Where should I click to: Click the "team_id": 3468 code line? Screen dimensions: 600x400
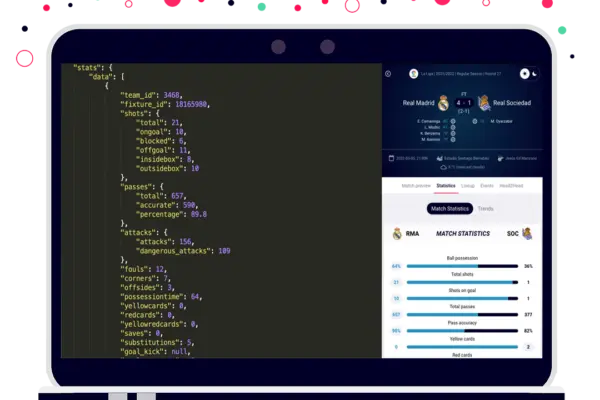(152, 95)
